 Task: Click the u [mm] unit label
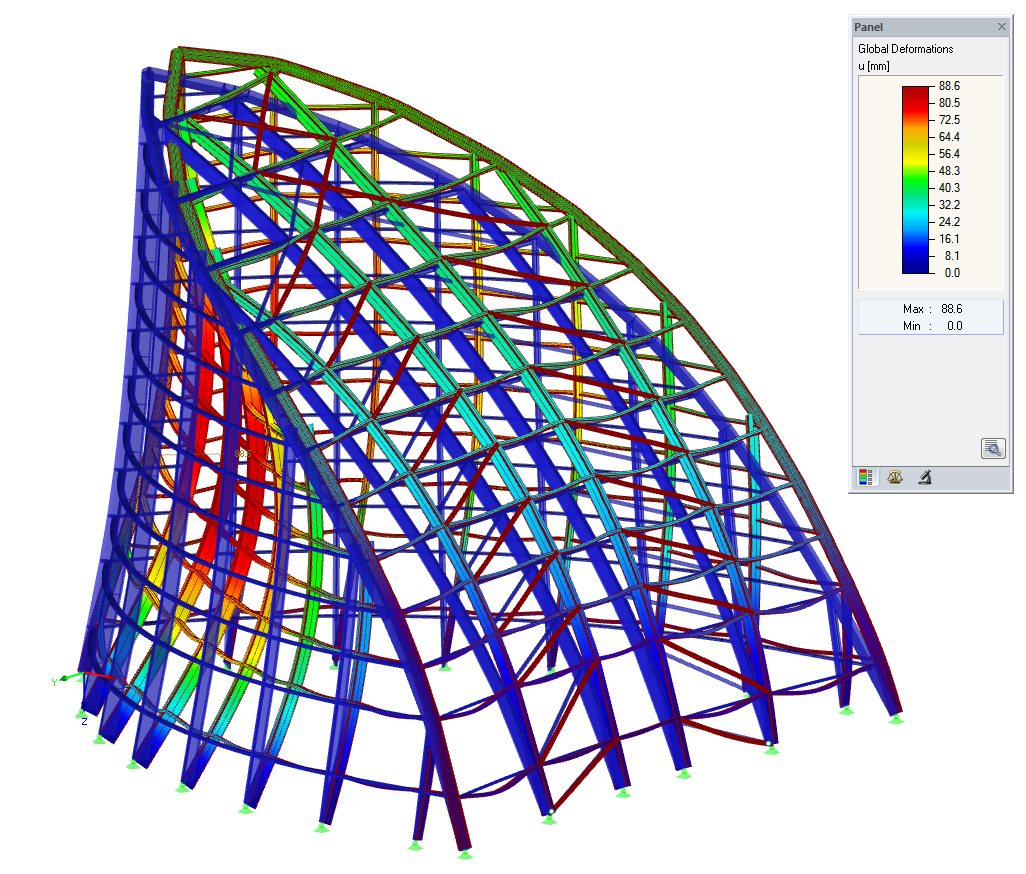874,66
